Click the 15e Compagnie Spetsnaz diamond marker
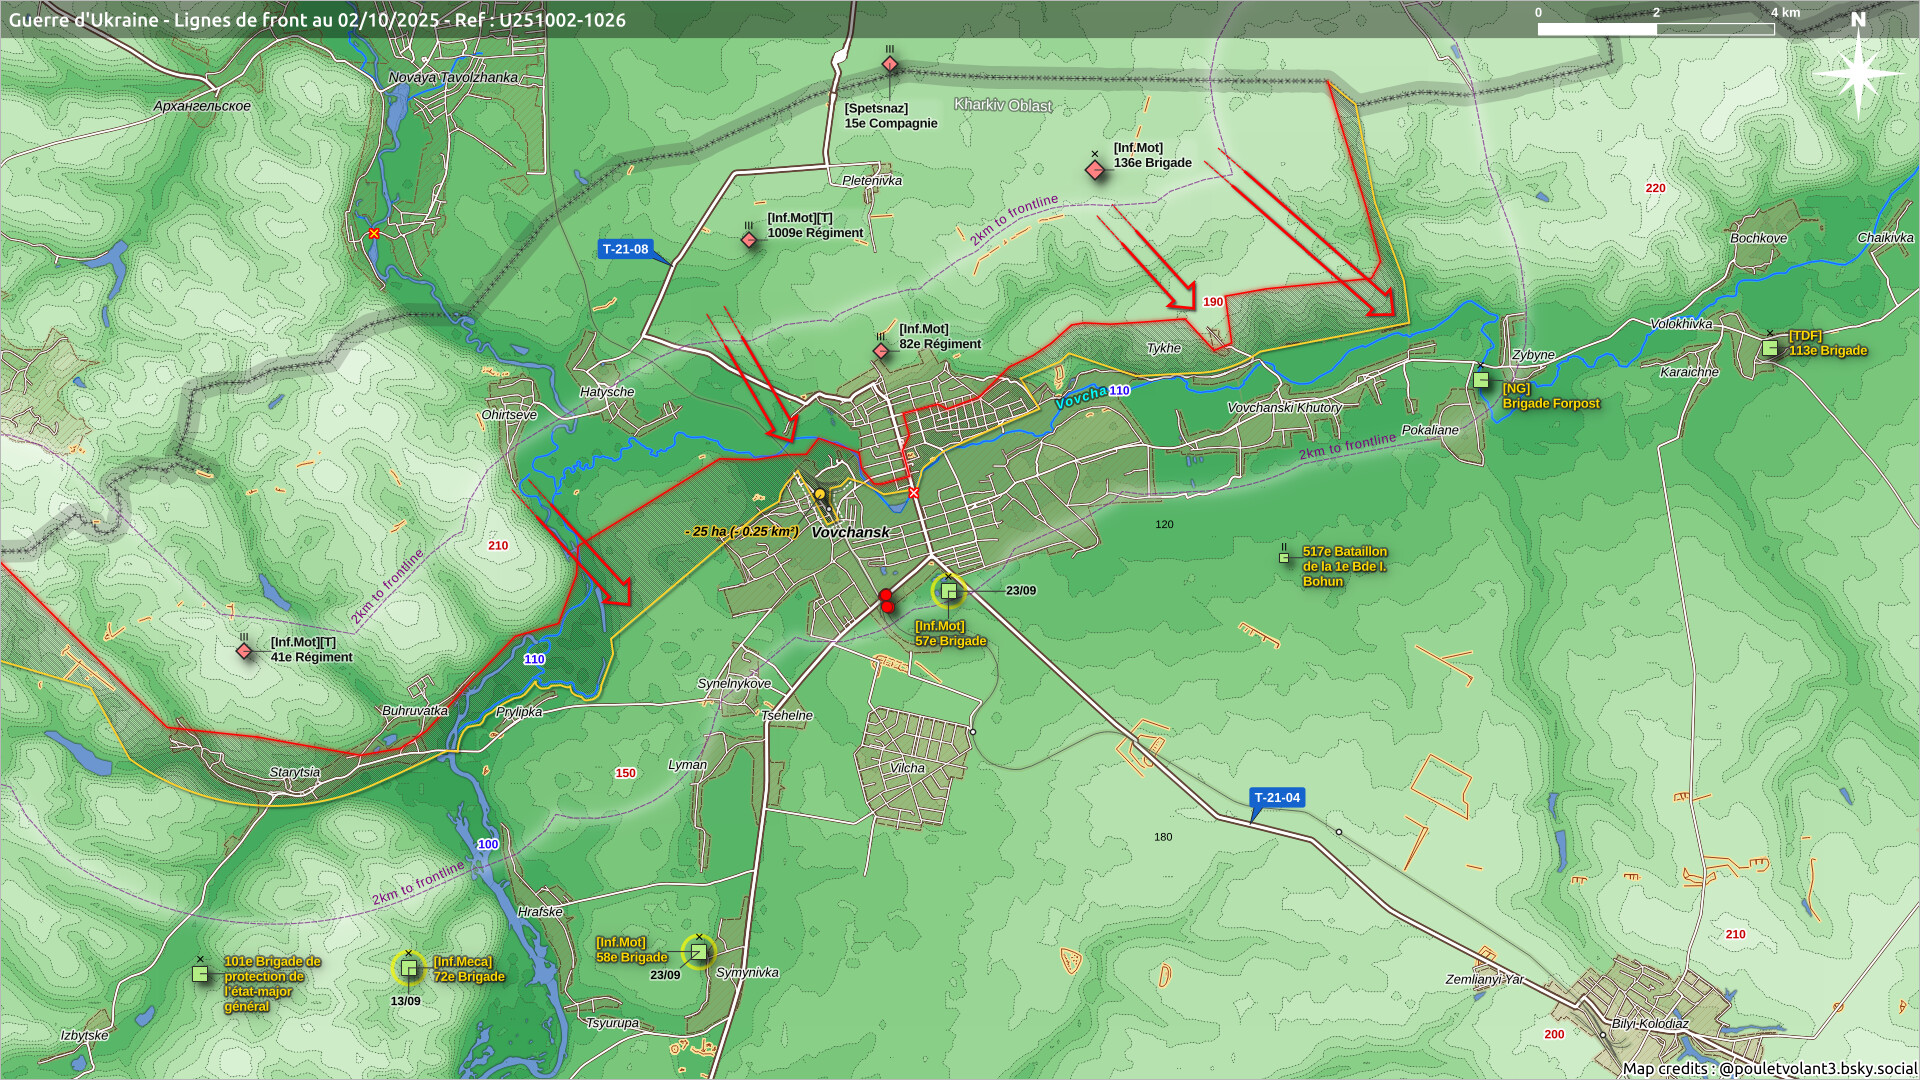This screenshot has width=1920, height=1080. 890,65
